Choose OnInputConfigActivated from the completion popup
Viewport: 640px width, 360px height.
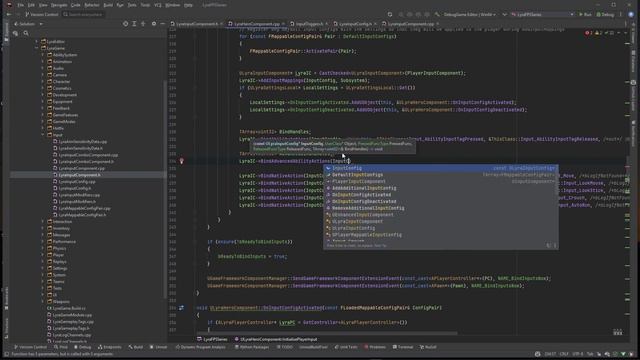(441, 195)
